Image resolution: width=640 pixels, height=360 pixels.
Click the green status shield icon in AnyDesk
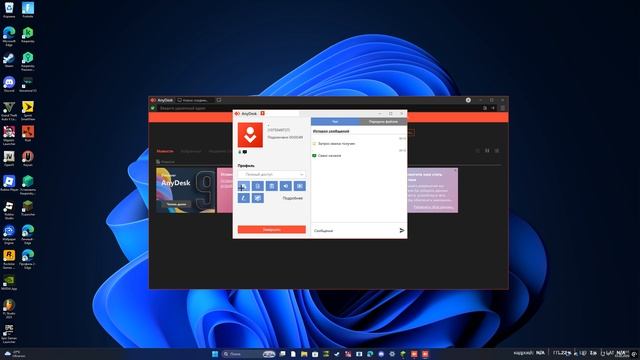point(153,108)
